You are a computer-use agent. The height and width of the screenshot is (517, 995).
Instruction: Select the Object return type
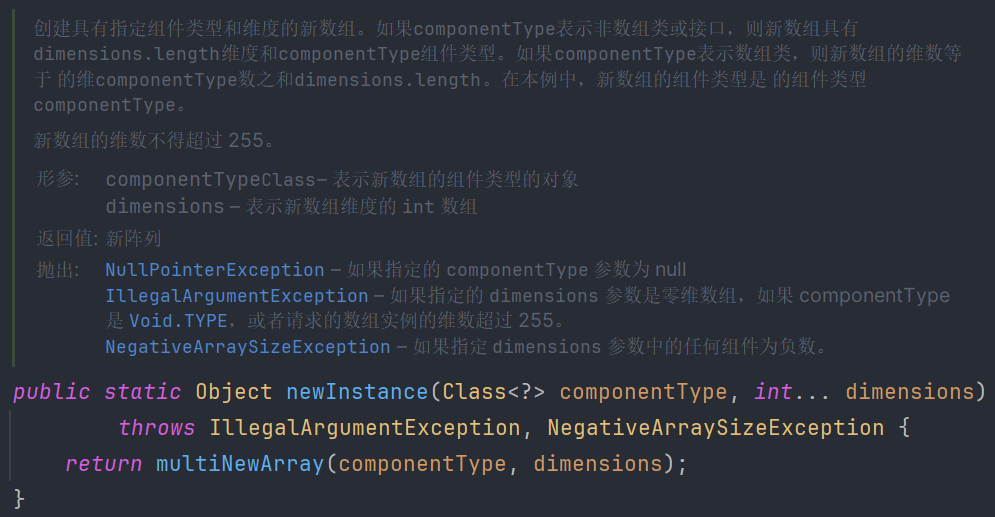[x=234, y=392]
